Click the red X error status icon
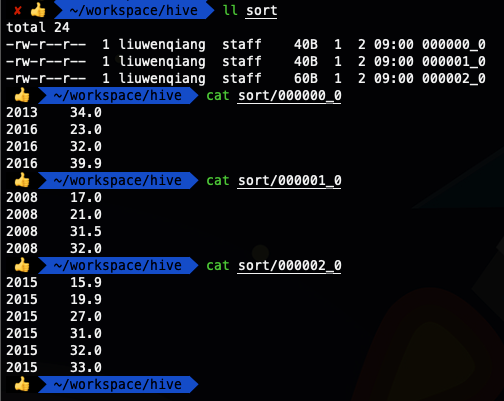The image size is (504, 401). tap(17, 11)
